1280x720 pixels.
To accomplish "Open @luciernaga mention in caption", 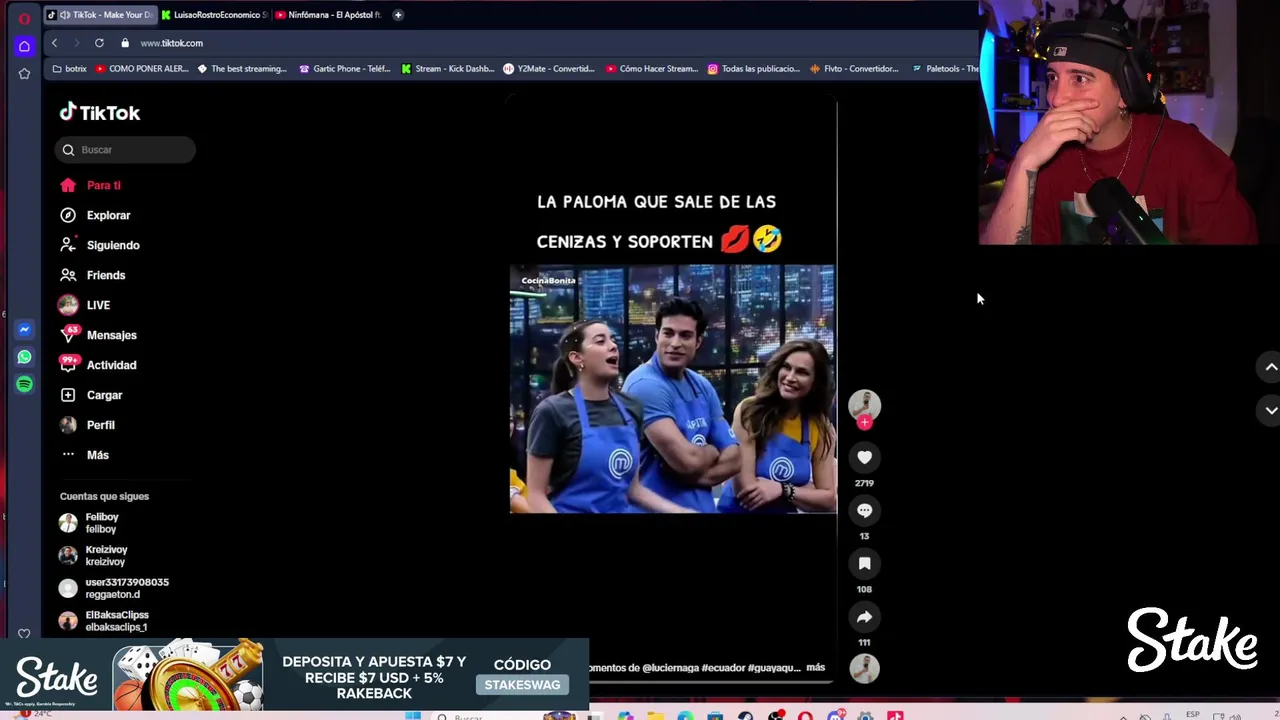I will click(x=670, y=667).
